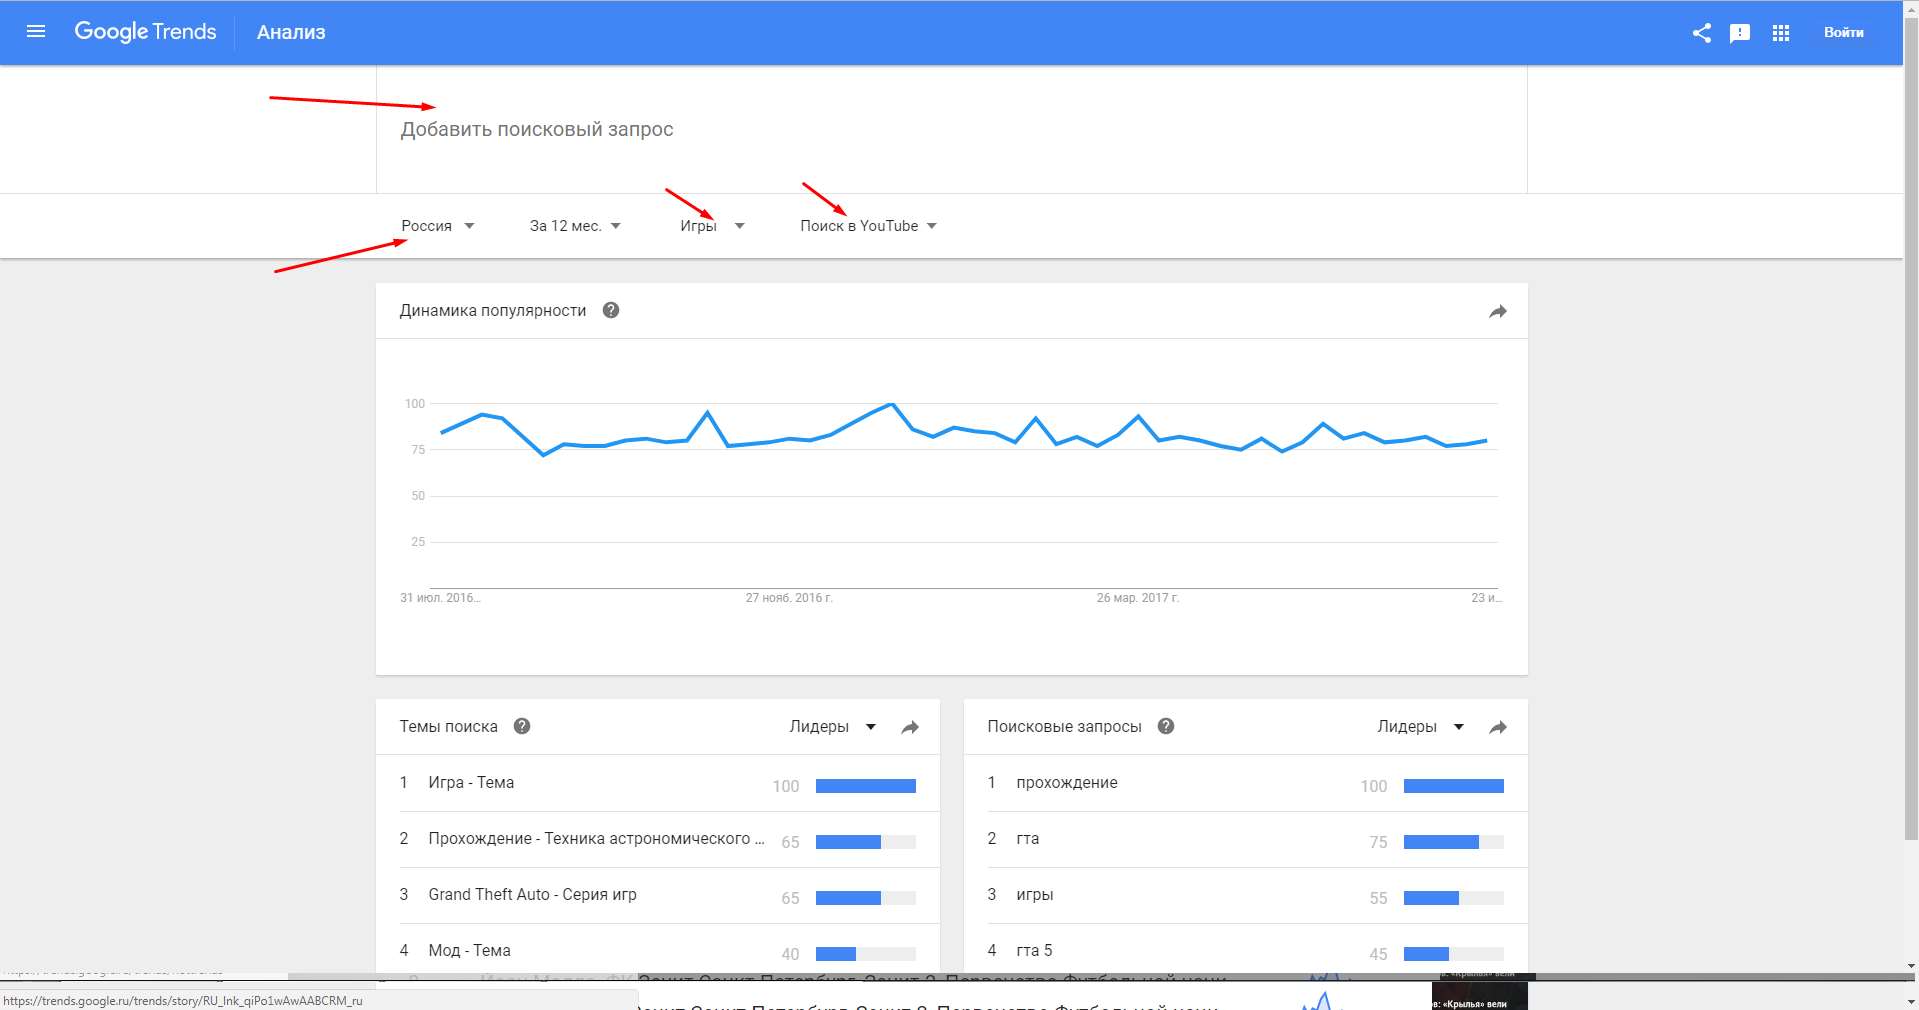Select the Игра - Тема row
This screenshot has width=1919, height=1010.
[657, 783]
